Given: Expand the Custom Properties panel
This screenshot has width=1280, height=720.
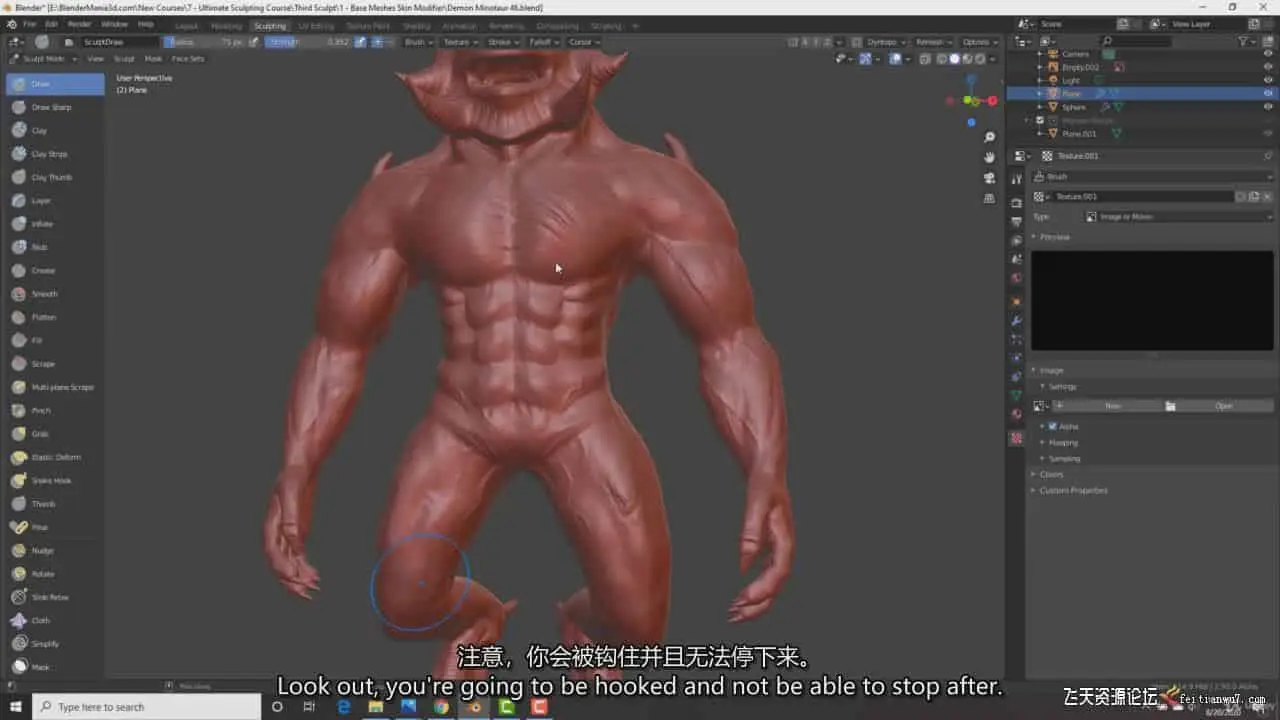Looking at the screenshot, I should (1072, 490).
